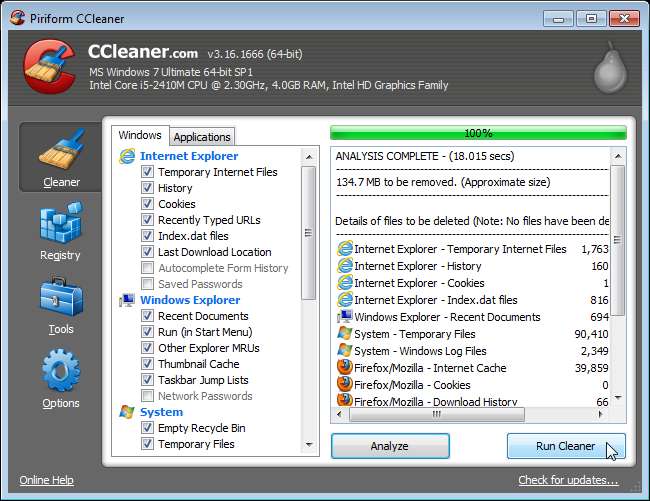Click results horizontal scroll right arrow
The height and width of the screenshot is (501, 650).
600,414
